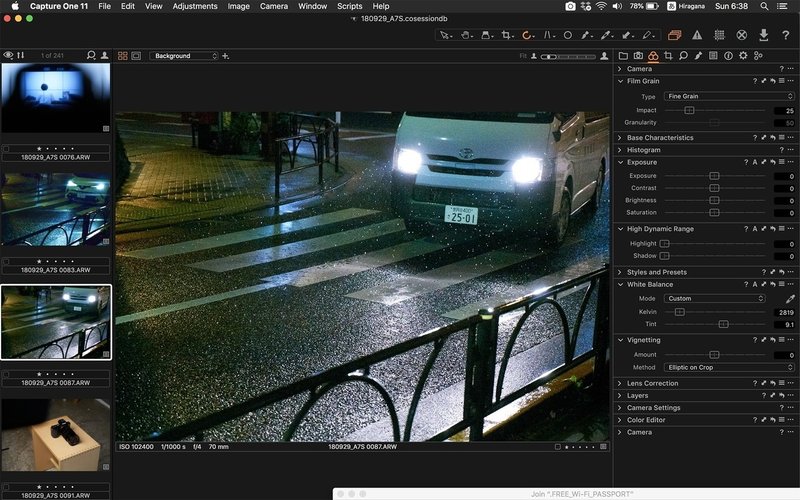
Task: Toggle the color tag checkbox below viewer
Action: [558, 447]
